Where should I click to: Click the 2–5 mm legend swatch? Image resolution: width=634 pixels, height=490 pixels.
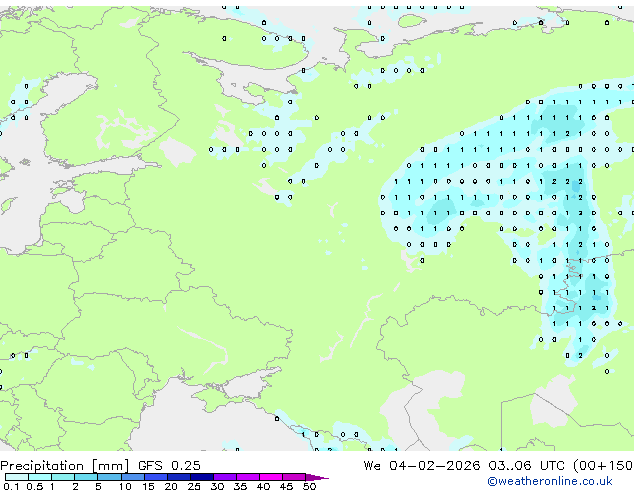point(86,477)
